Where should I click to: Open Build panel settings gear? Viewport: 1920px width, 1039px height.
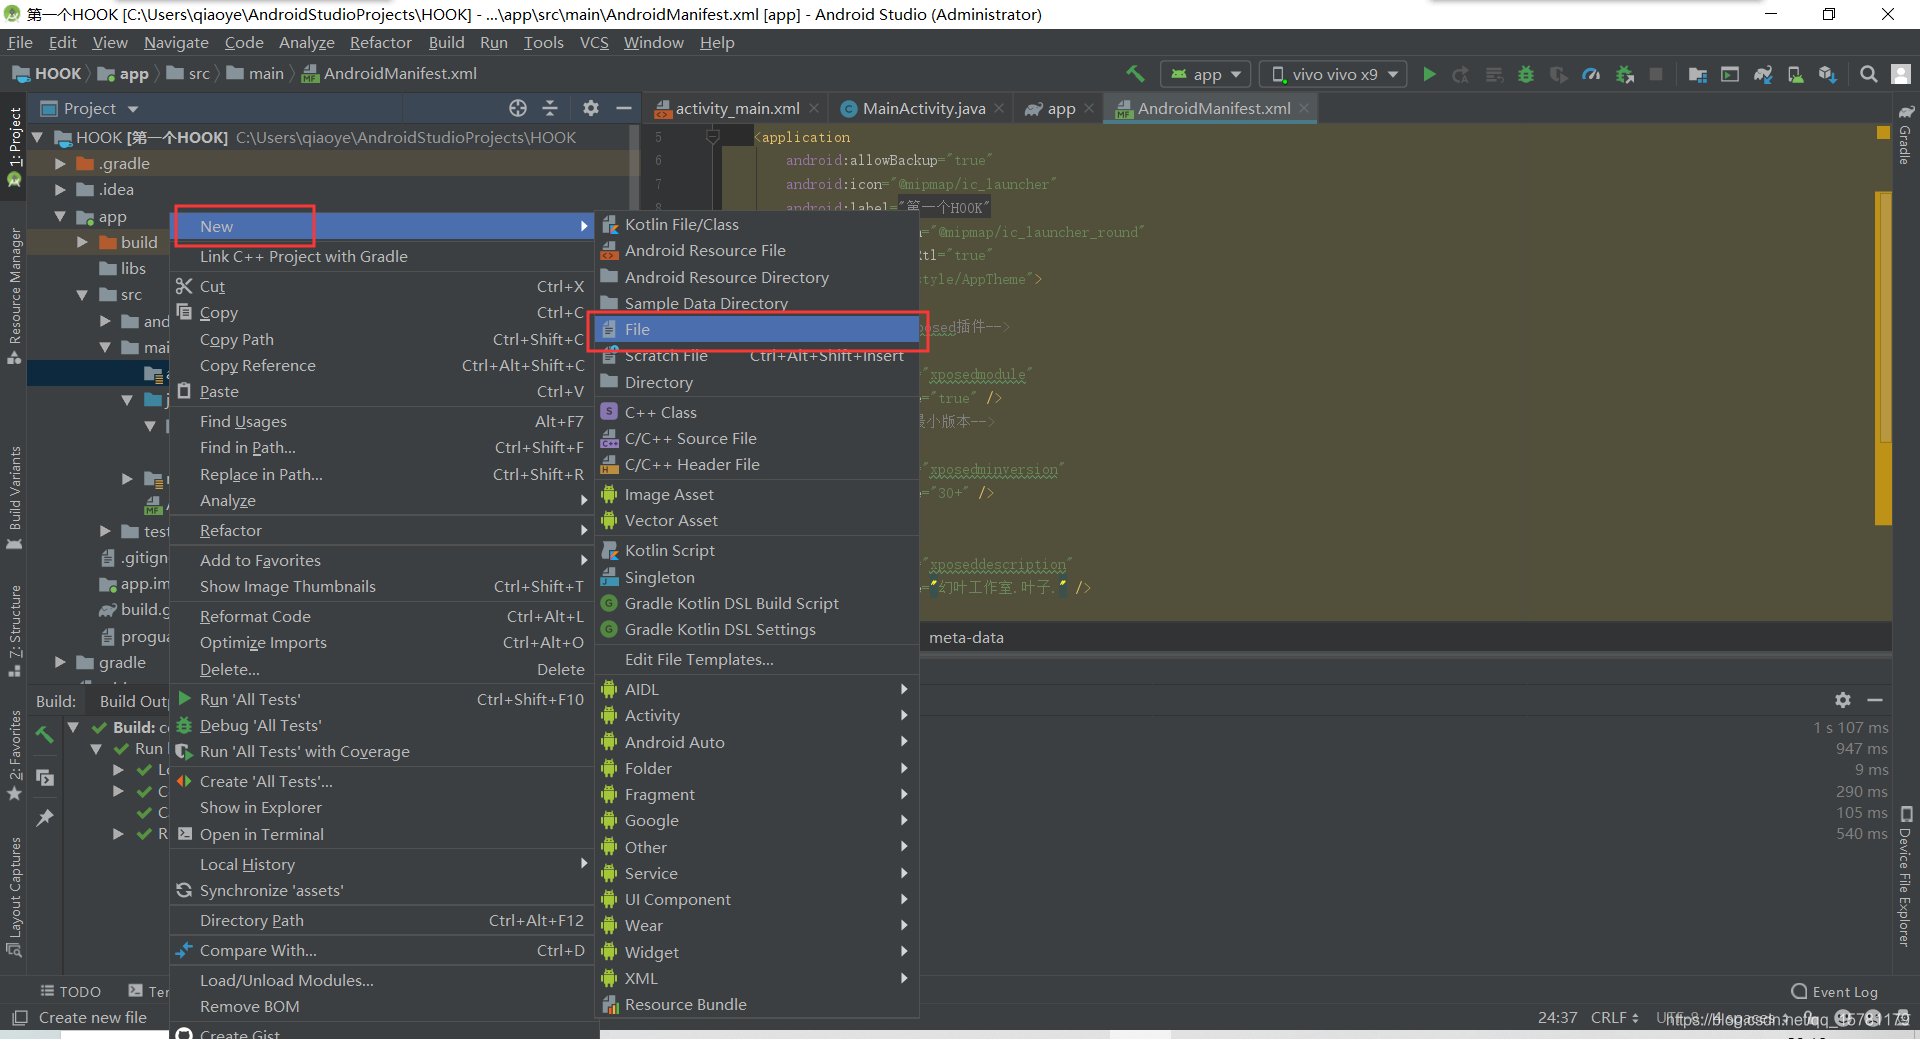pyautogui.click(x=1843, y=700)
